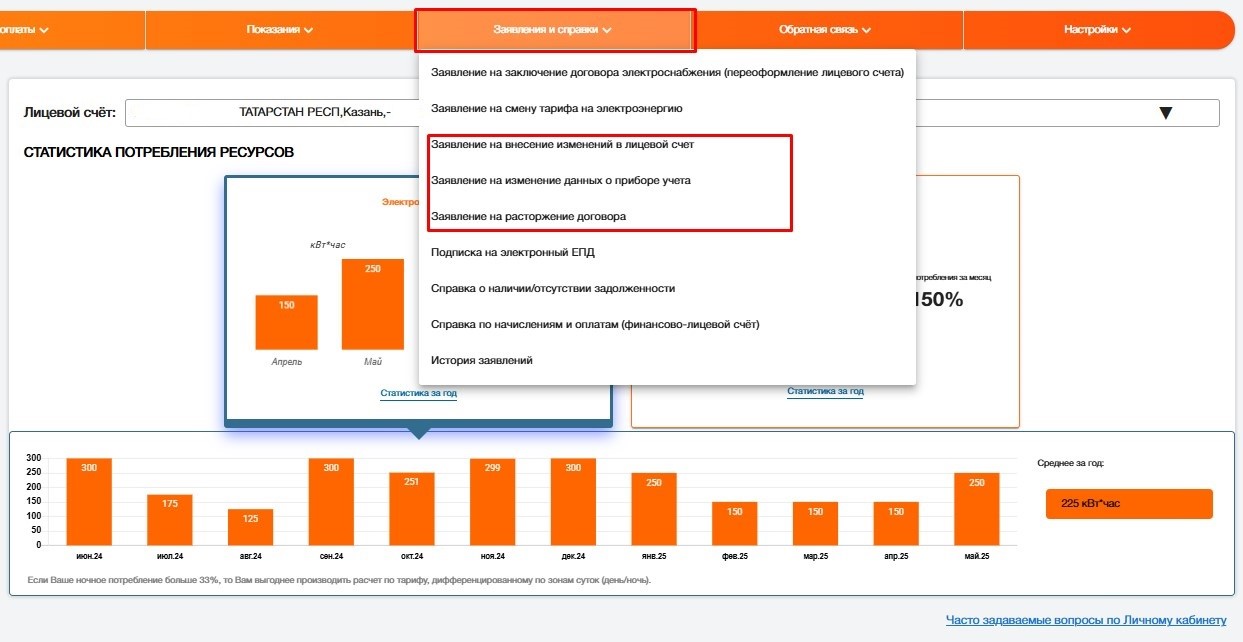
Task: Select Заявление на внесение изменений в лицевой счет
Action: click(x=562, y=144)
